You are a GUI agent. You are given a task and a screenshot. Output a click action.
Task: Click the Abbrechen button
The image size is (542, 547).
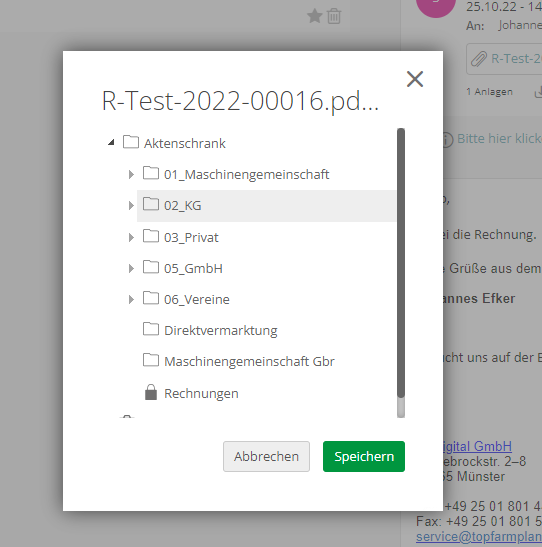(266, 456)
